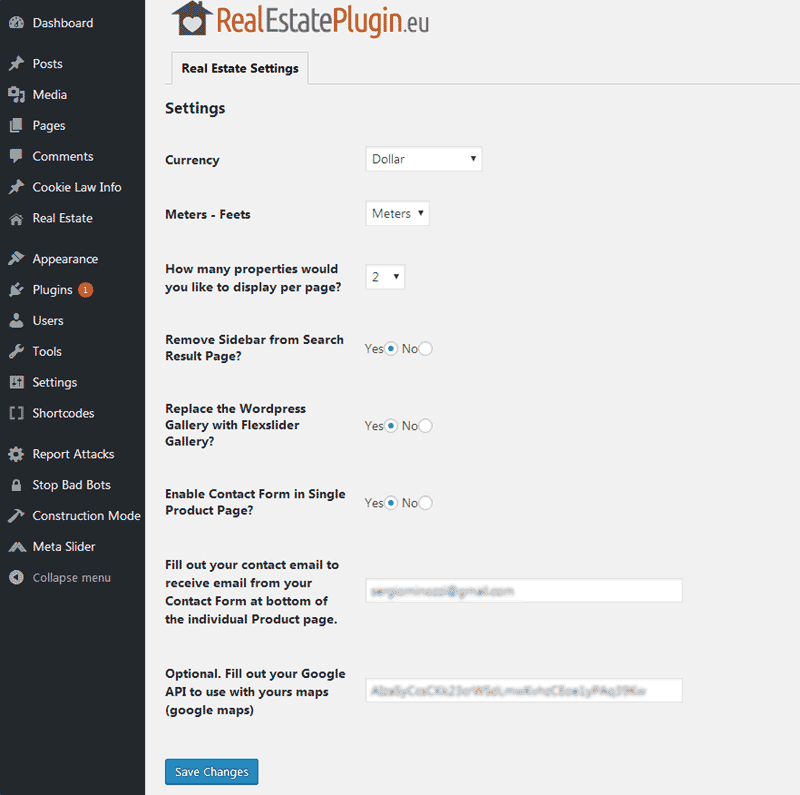Click the Posts pushpin icon
Image resolution: width=800 pixels, height=795 pixels.
tap(16, 63)
